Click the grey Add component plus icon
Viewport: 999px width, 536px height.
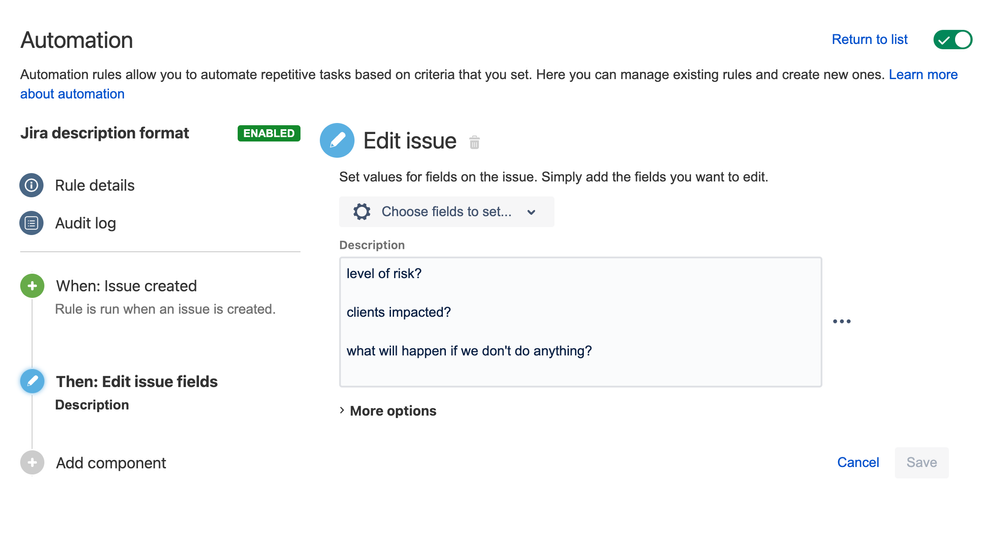[32, 463]
